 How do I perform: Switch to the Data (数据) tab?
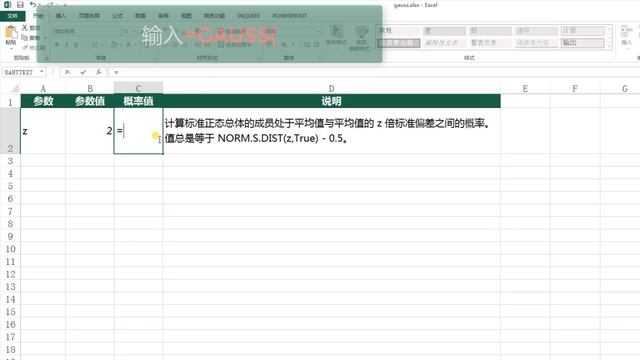click(140, 16)
